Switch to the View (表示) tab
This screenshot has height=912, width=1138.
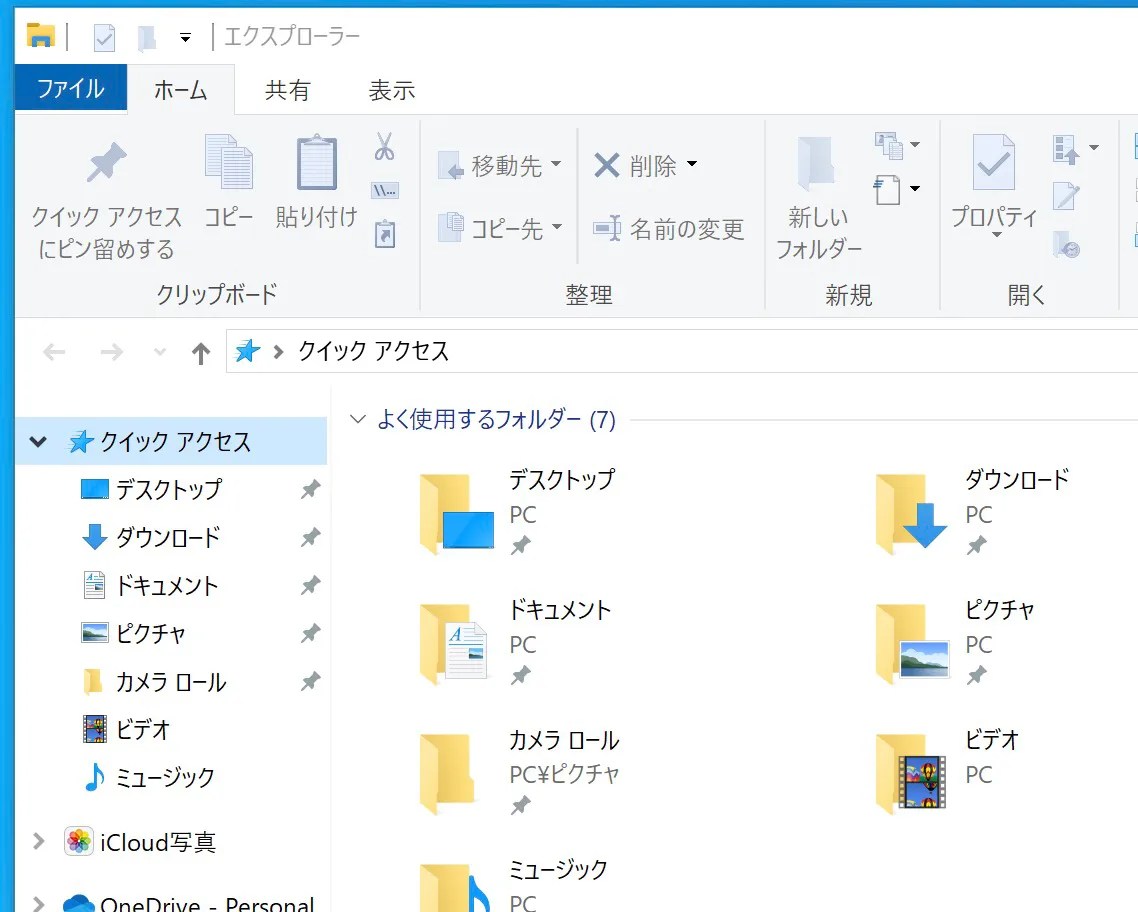[392, 90]
